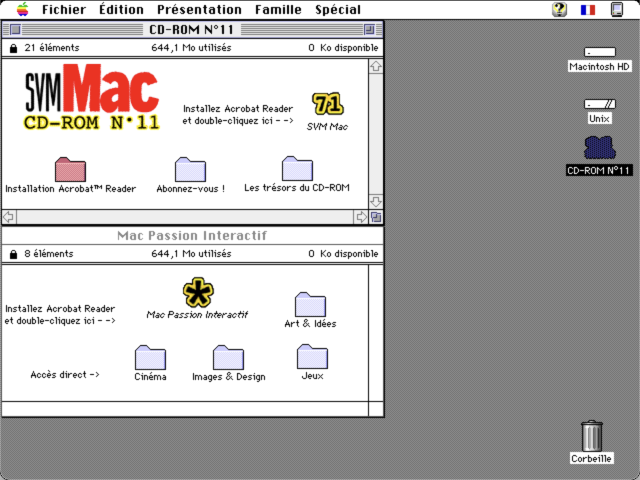Screen dimensions: 640x480
Task: Click the 'Accès direct ->' label
Action: click(65, 375)
